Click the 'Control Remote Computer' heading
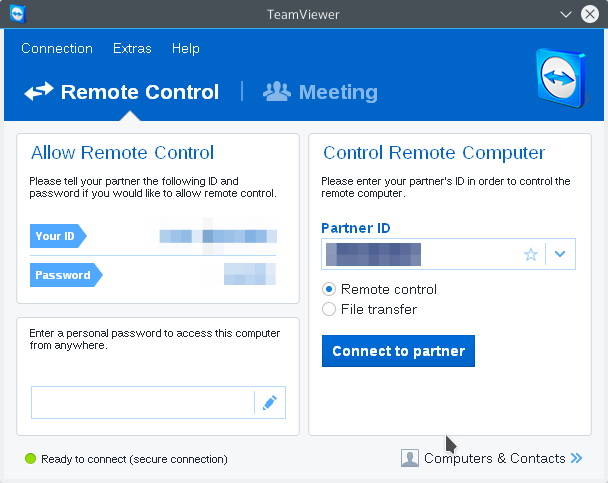Viewport: 608px width, 483px height. 434,152
